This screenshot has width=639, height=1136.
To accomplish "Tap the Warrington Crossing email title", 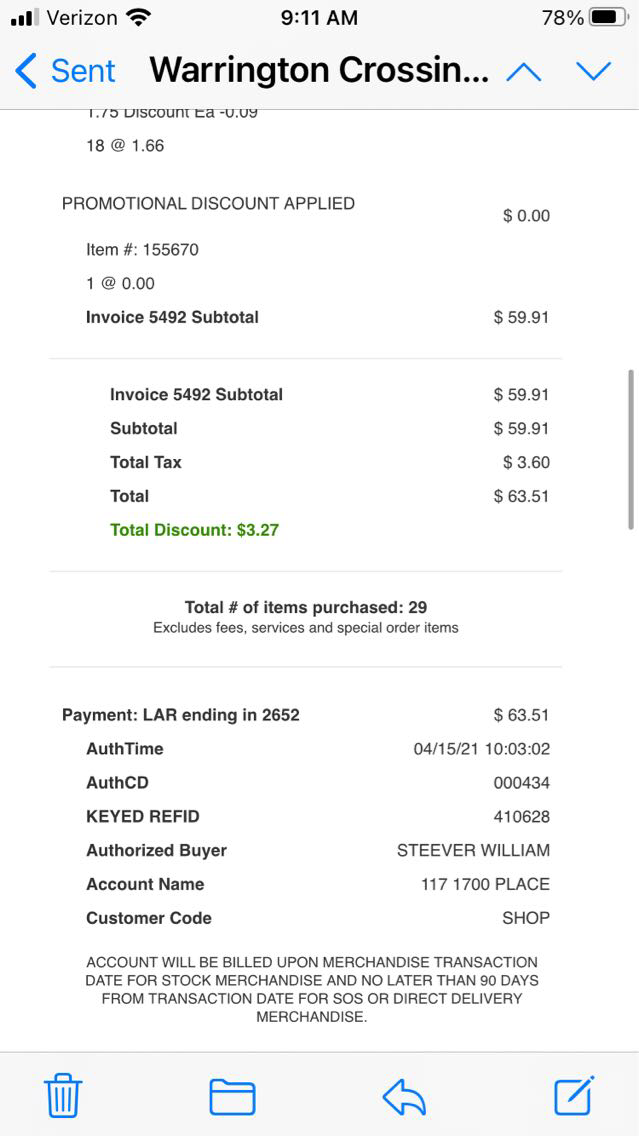I will coord(319,71).
